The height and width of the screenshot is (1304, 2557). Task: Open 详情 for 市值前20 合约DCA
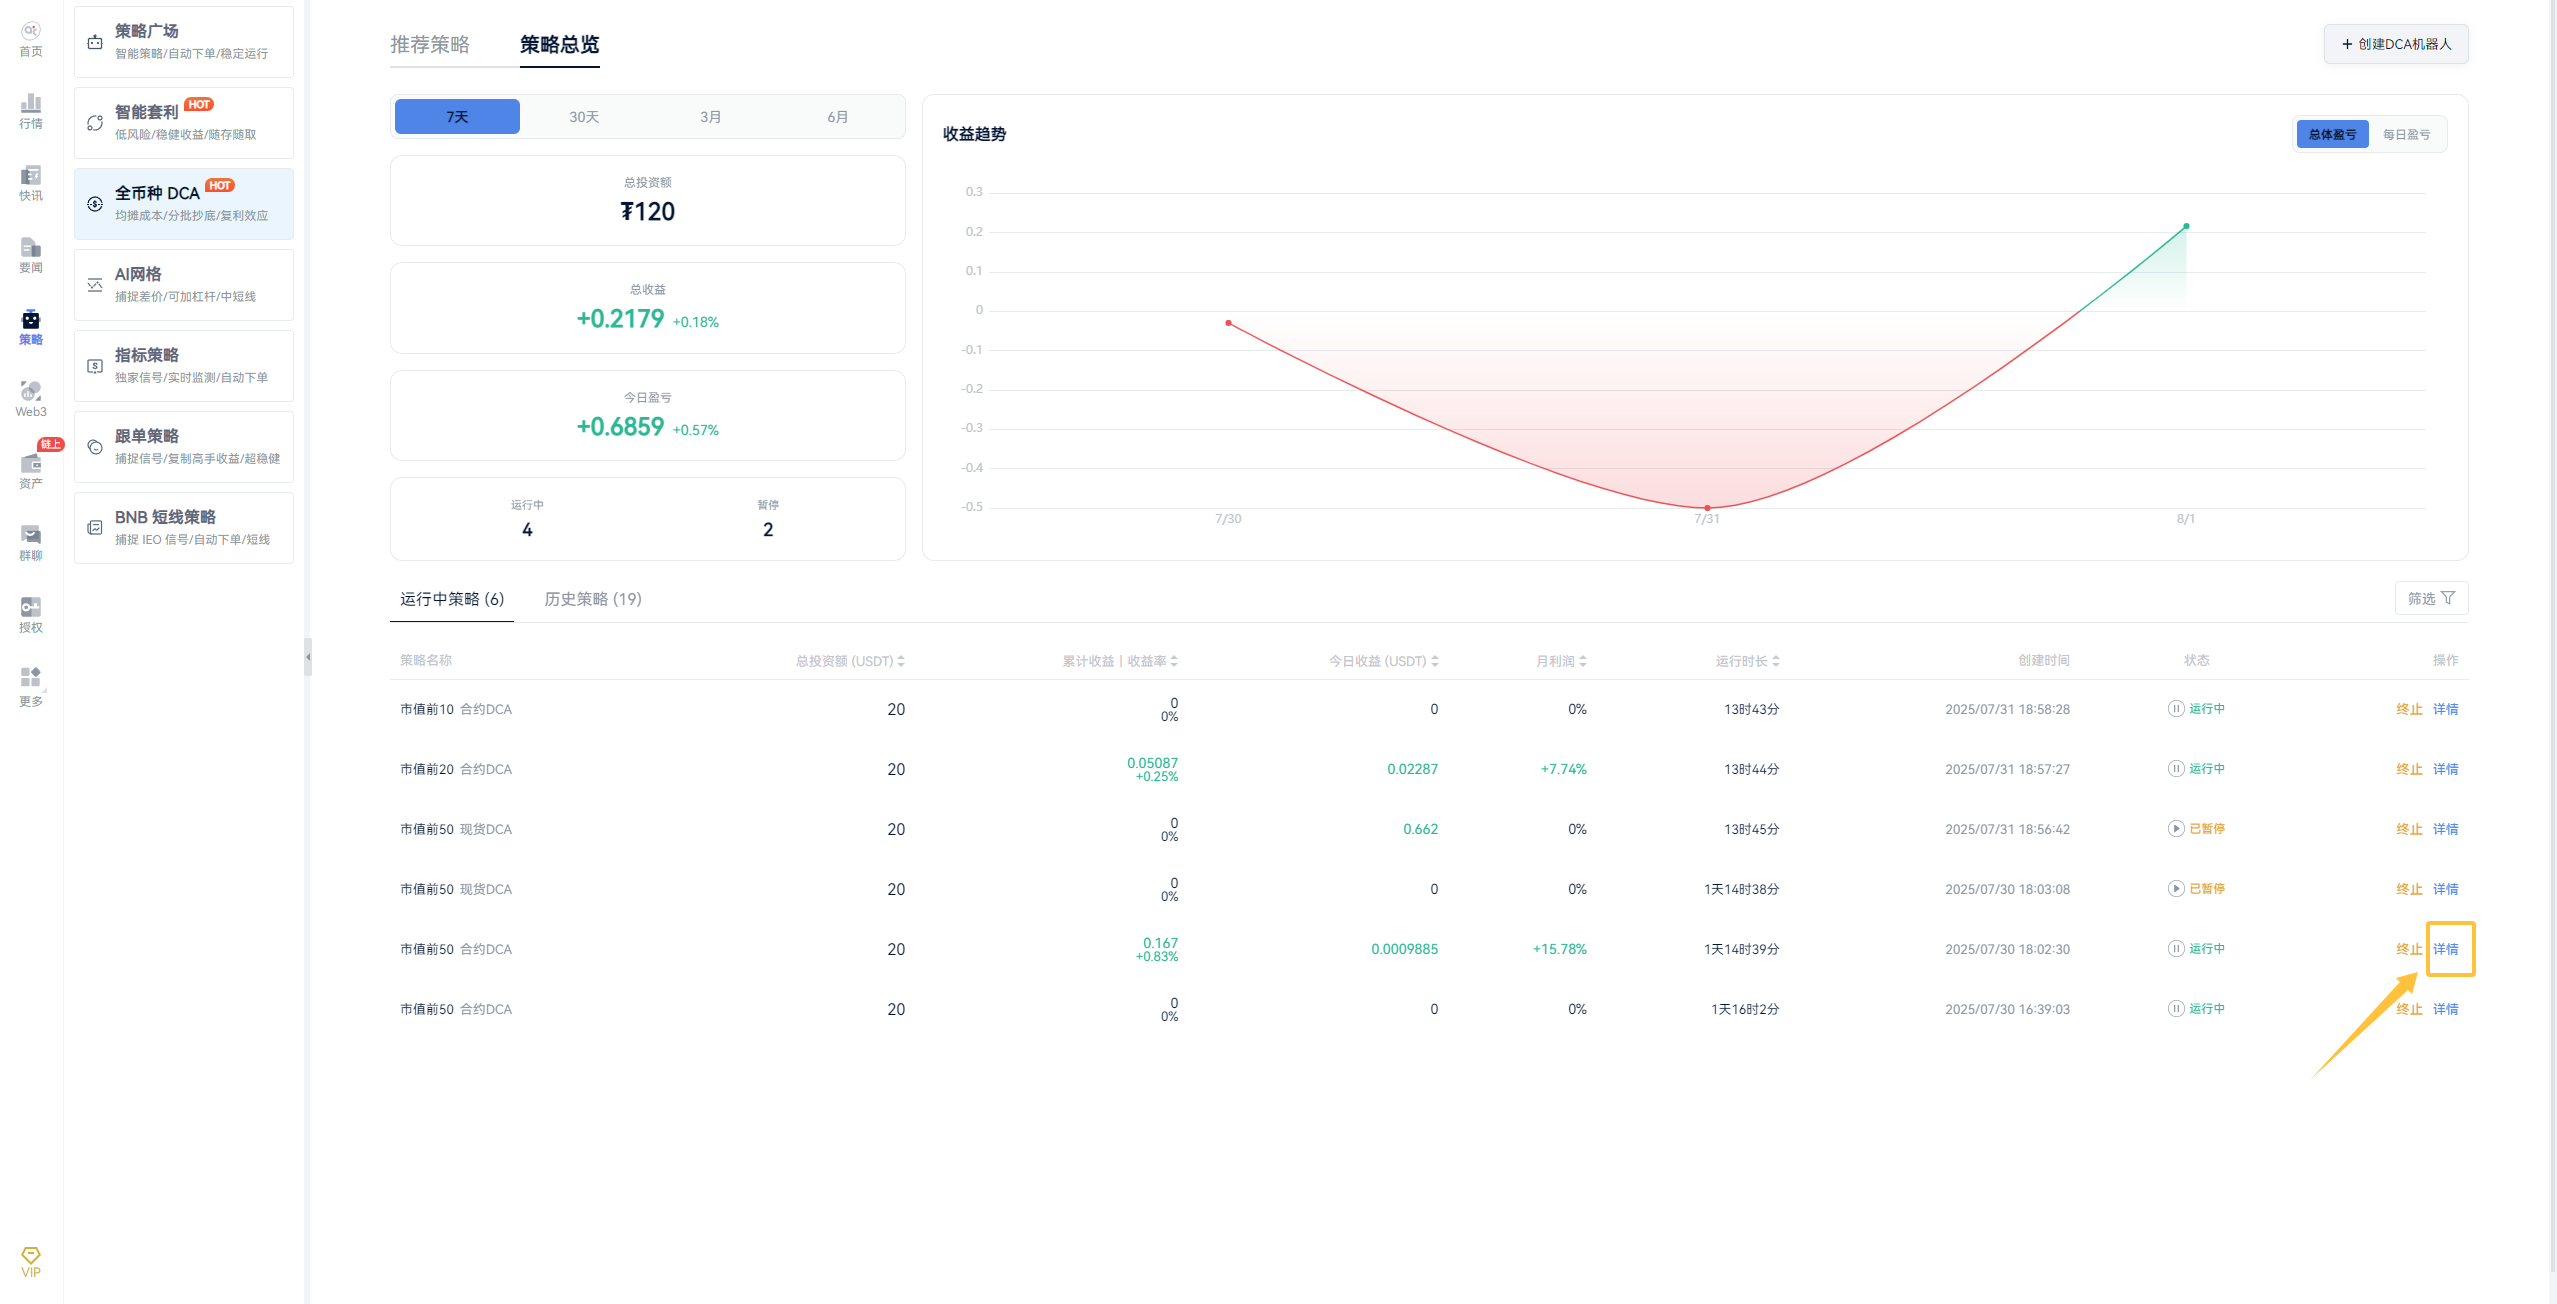(x=2445, y=769)
